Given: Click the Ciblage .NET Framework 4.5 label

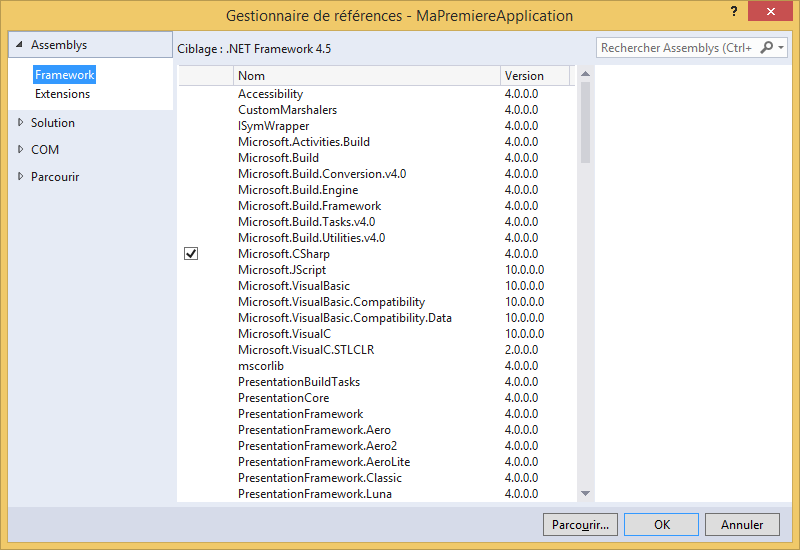Looking at the screenshot, I should pos(254,49).
